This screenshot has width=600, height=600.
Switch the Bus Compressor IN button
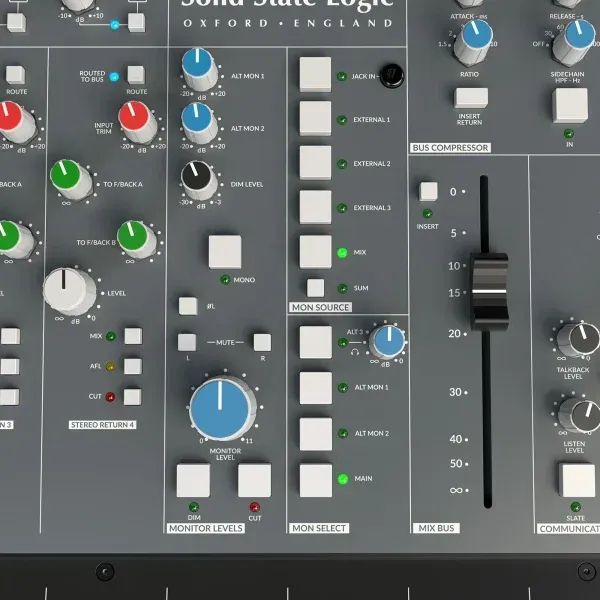(570, 105)
